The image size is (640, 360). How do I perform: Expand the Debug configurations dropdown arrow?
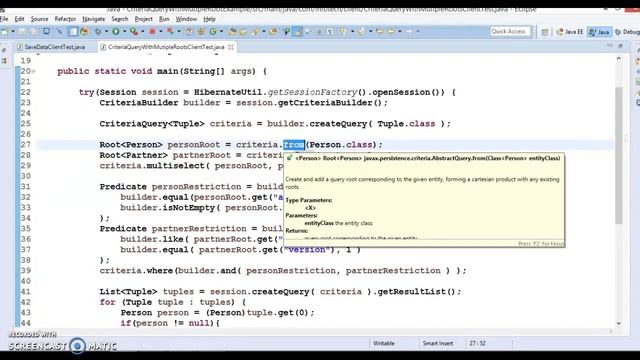click(x=106, y=31)
